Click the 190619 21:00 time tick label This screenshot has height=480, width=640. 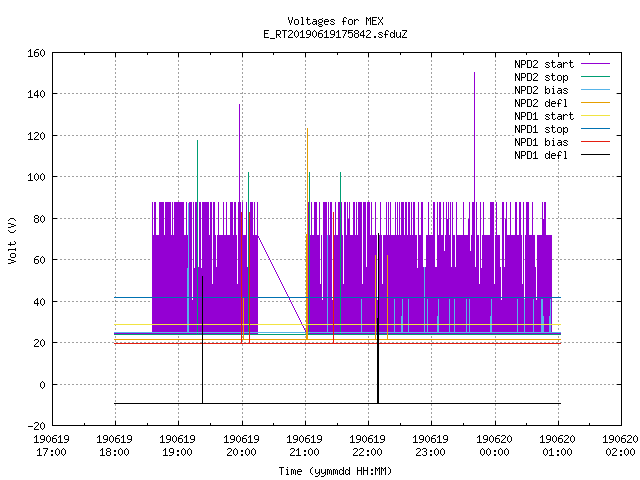[x=304, y=446]
